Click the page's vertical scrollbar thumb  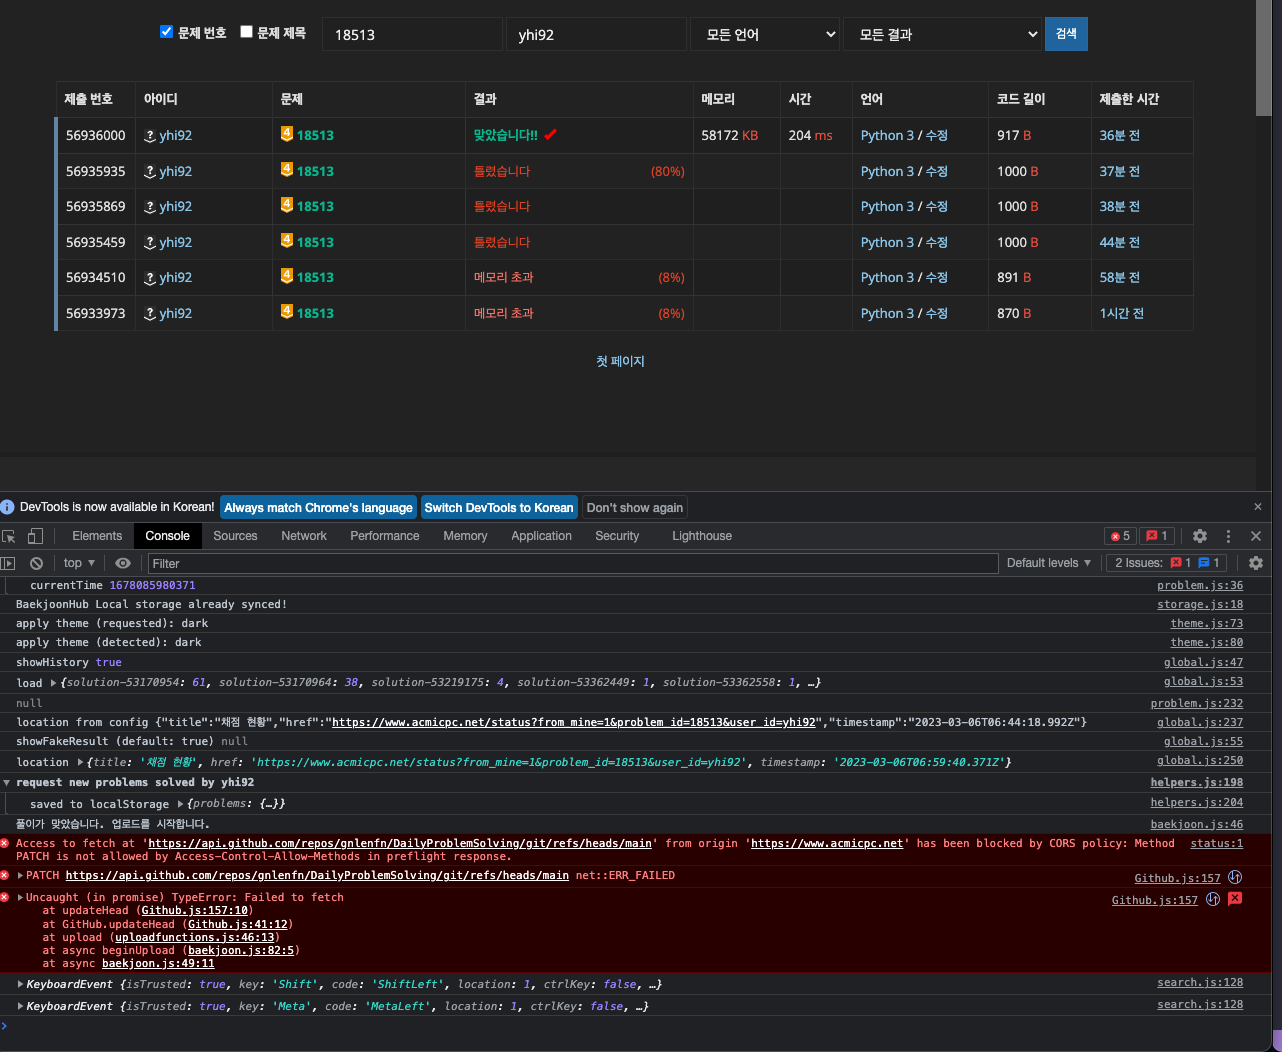[x=1264, y=57]
